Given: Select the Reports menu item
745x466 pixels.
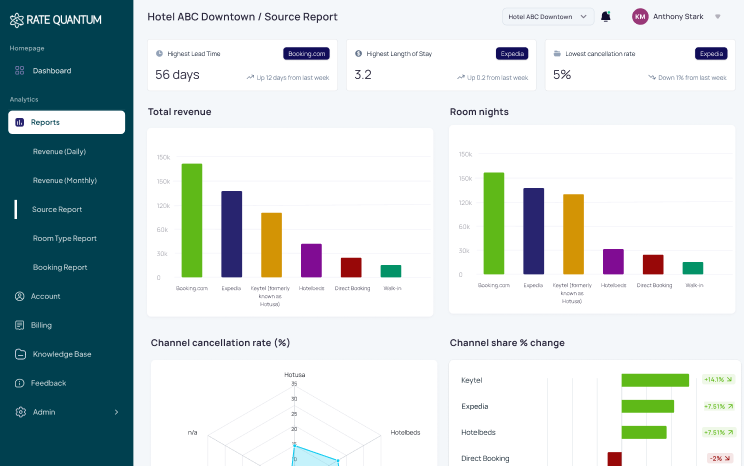Looking at the screenshot, I should [x=66, y=122].
